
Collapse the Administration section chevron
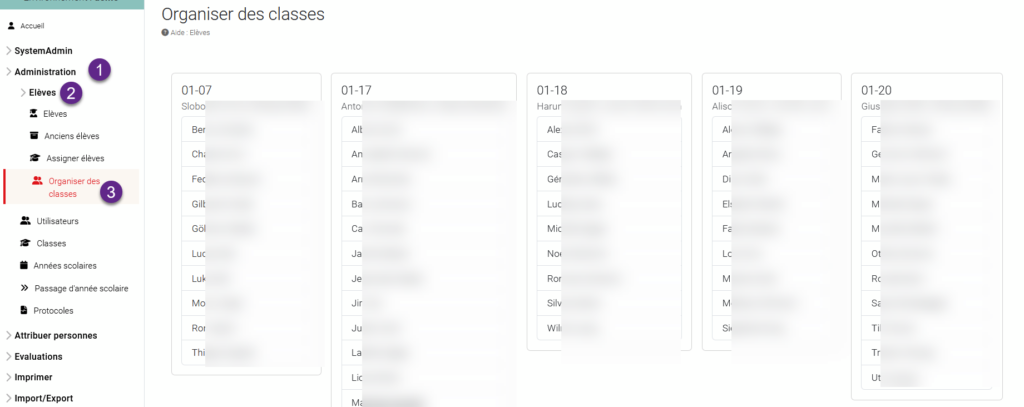(x=8, y=72)
